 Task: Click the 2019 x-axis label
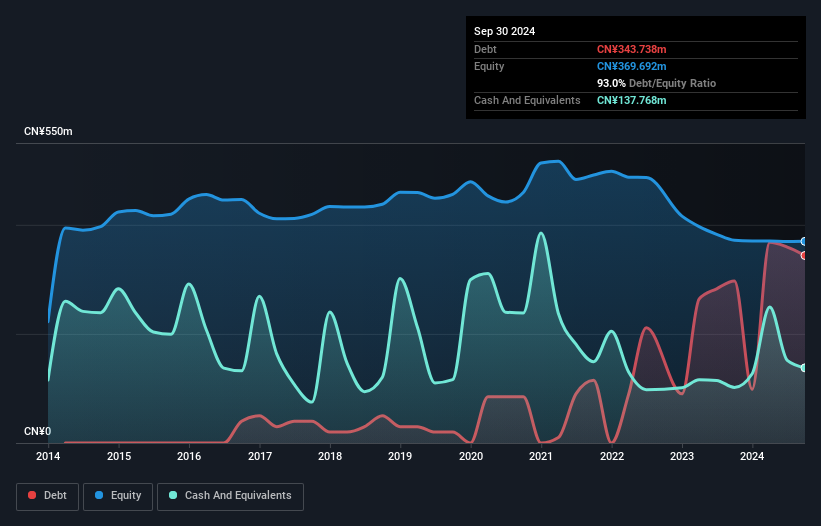pyautogui.click(x=400, y=456)
